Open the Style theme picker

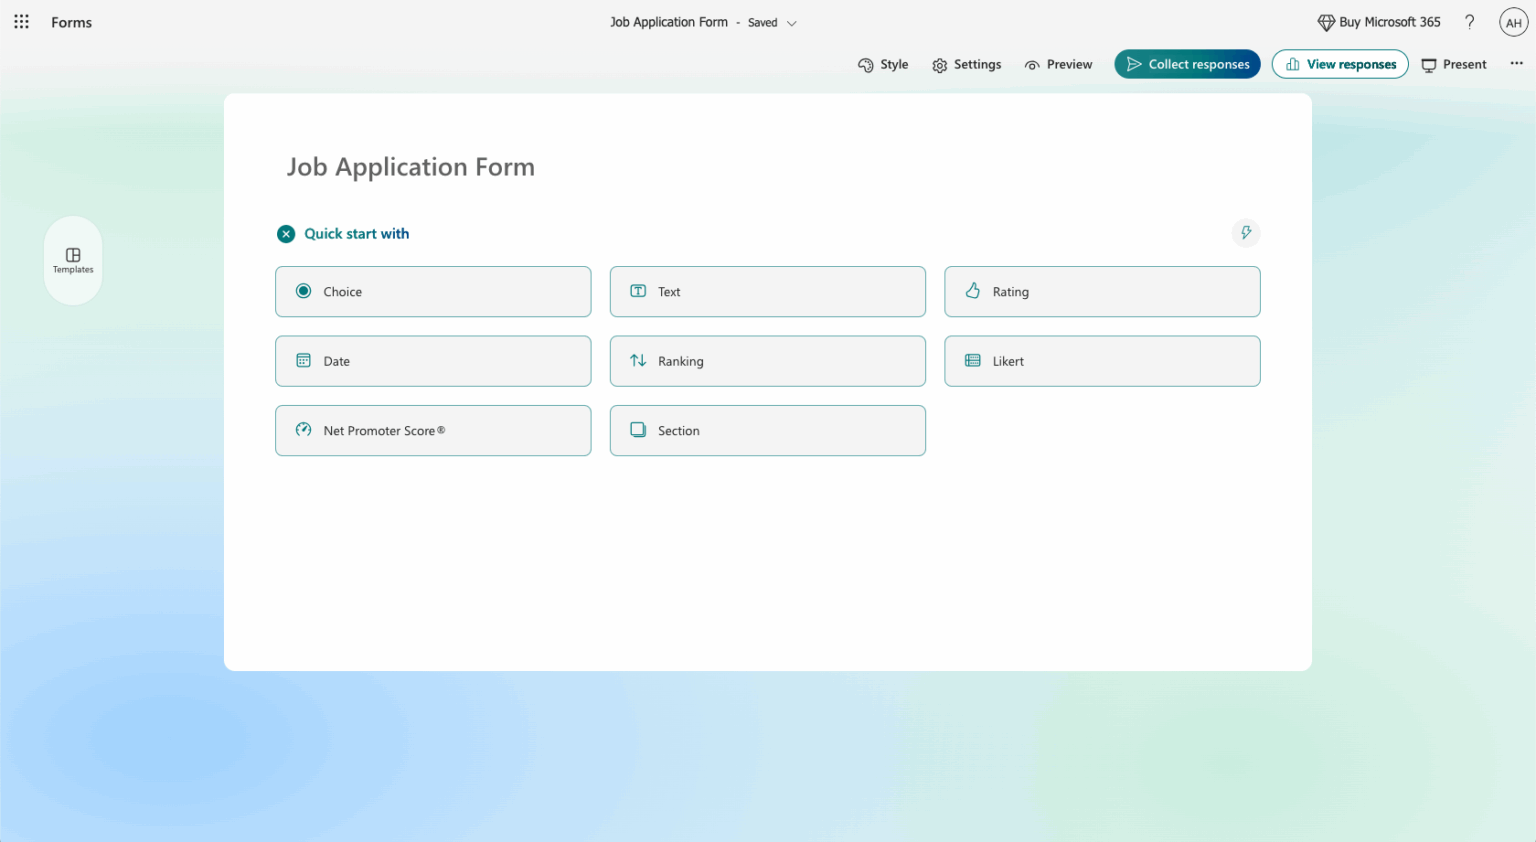(x=883, y=63)
